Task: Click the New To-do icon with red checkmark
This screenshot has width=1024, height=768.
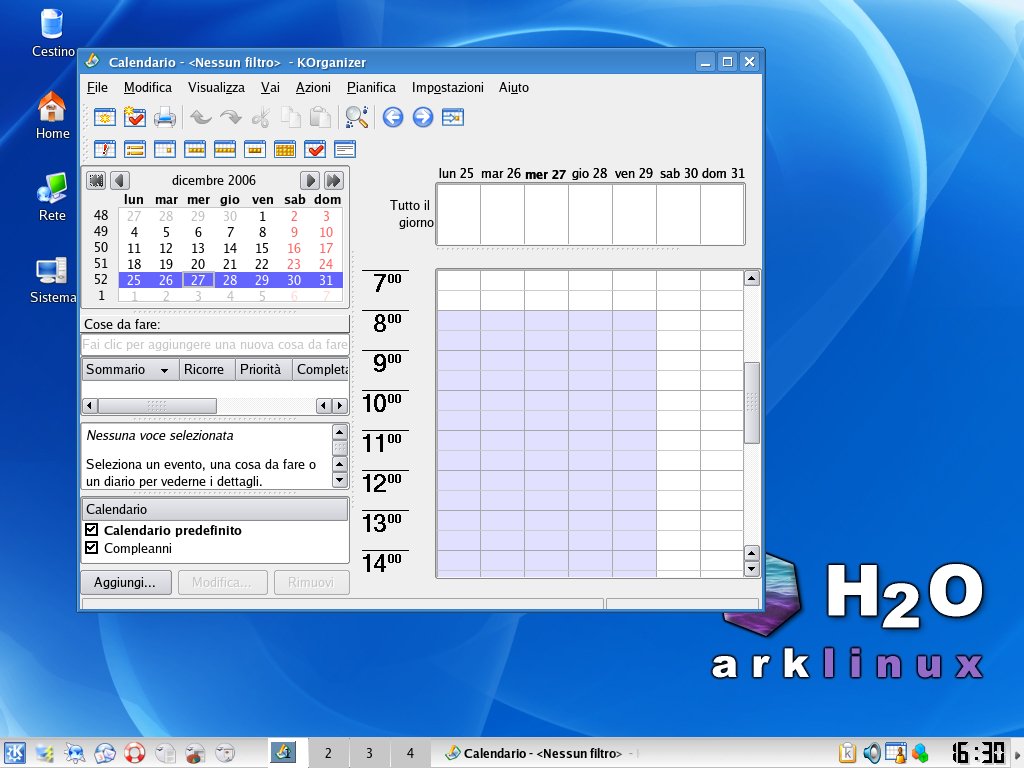Action: click(135, 118)
